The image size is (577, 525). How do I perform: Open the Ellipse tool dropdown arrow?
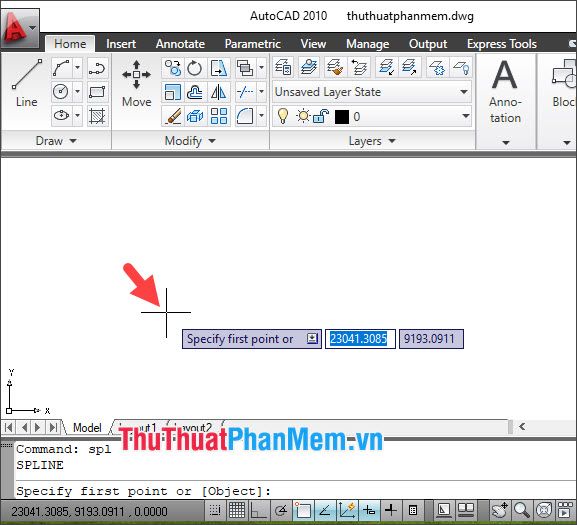(78, 116)
